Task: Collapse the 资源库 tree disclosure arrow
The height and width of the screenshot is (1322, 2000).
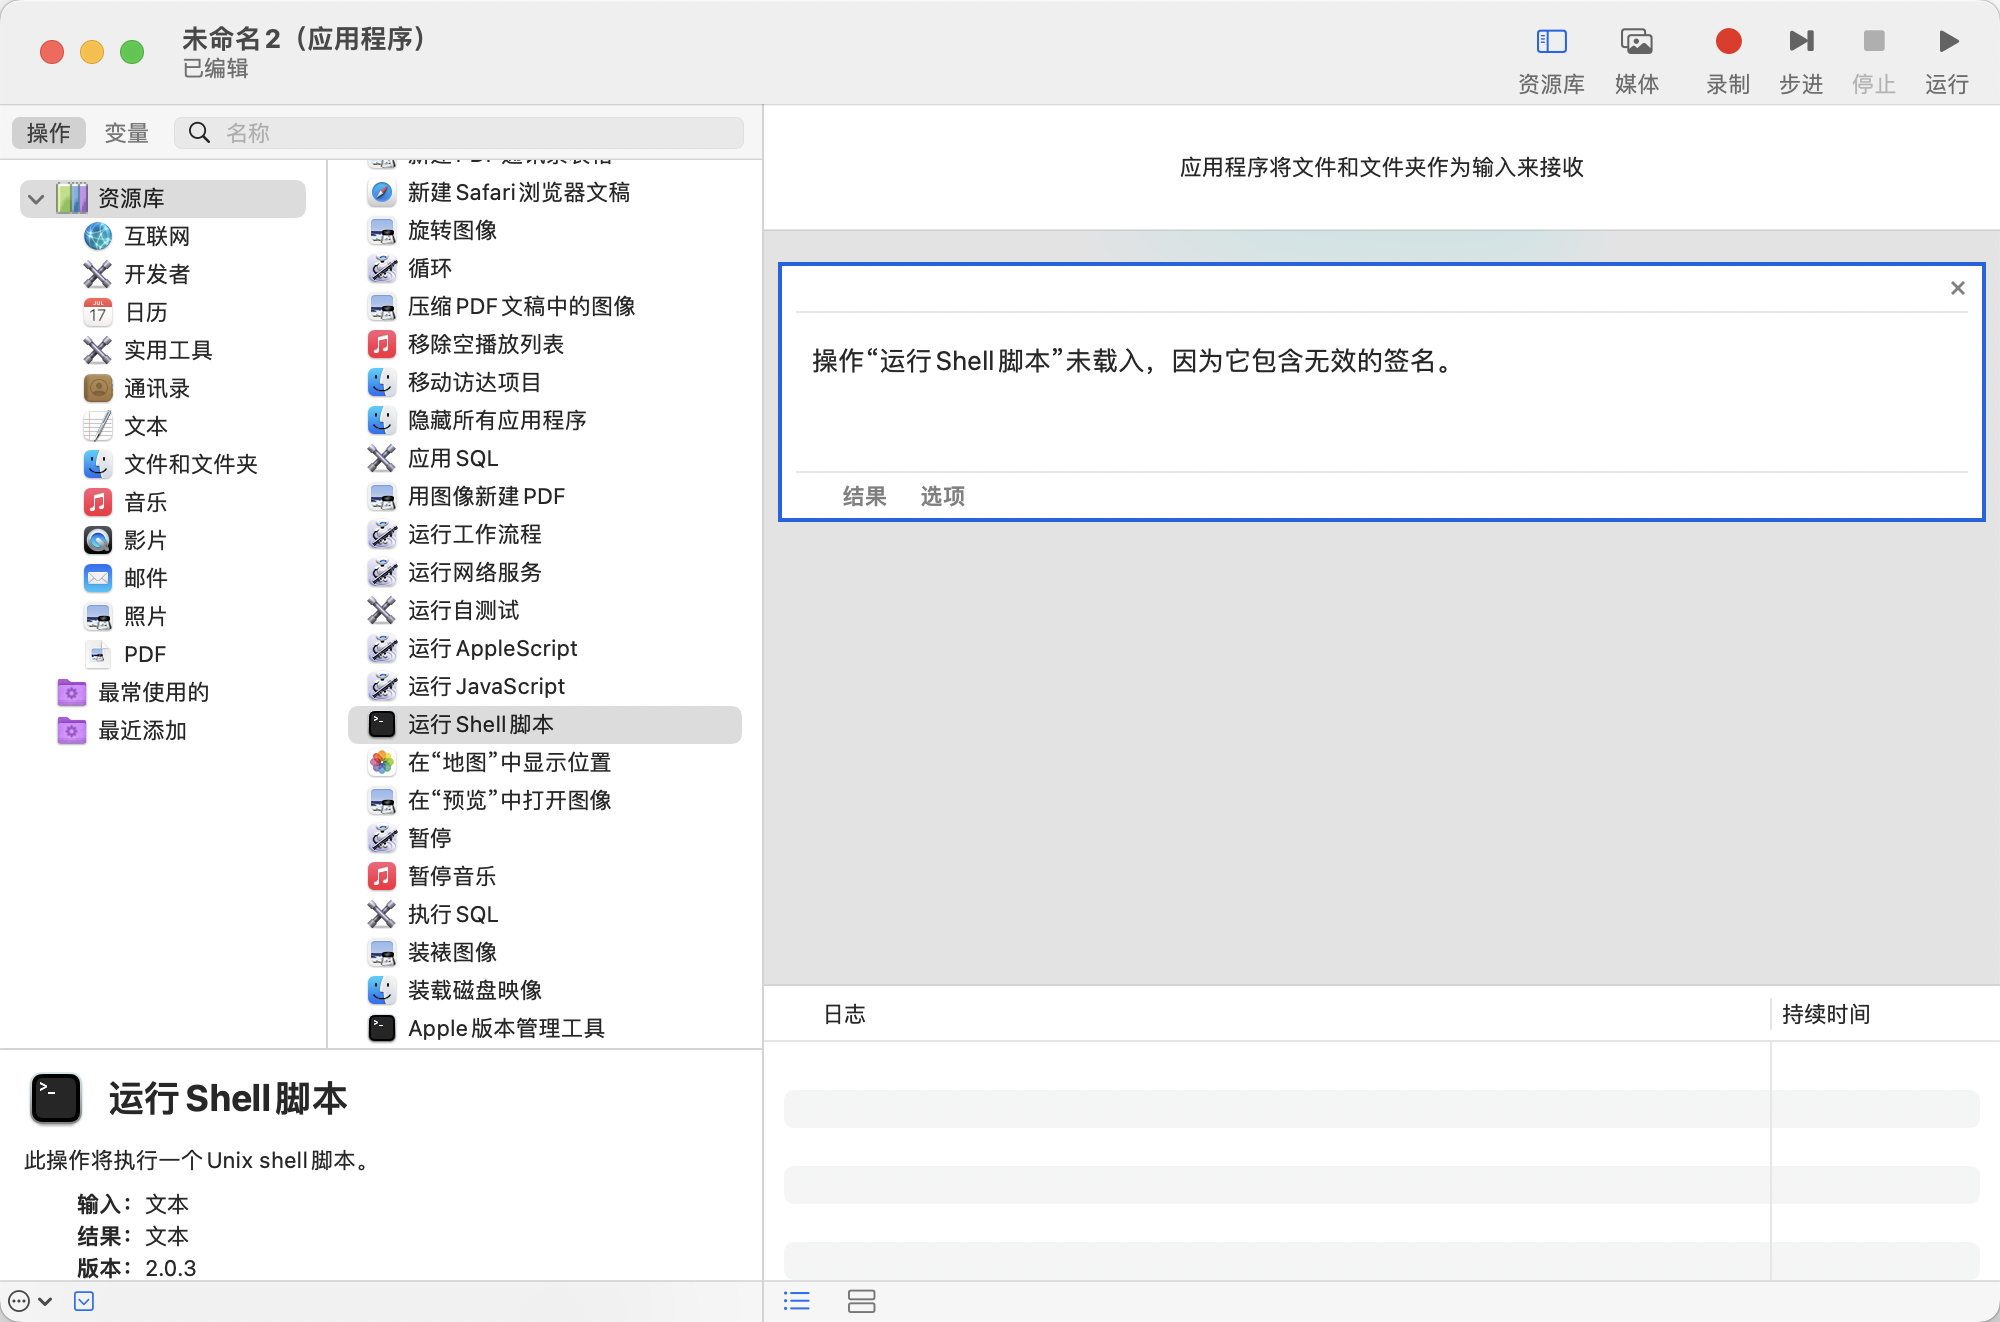Action: click(x=36, y=198)
